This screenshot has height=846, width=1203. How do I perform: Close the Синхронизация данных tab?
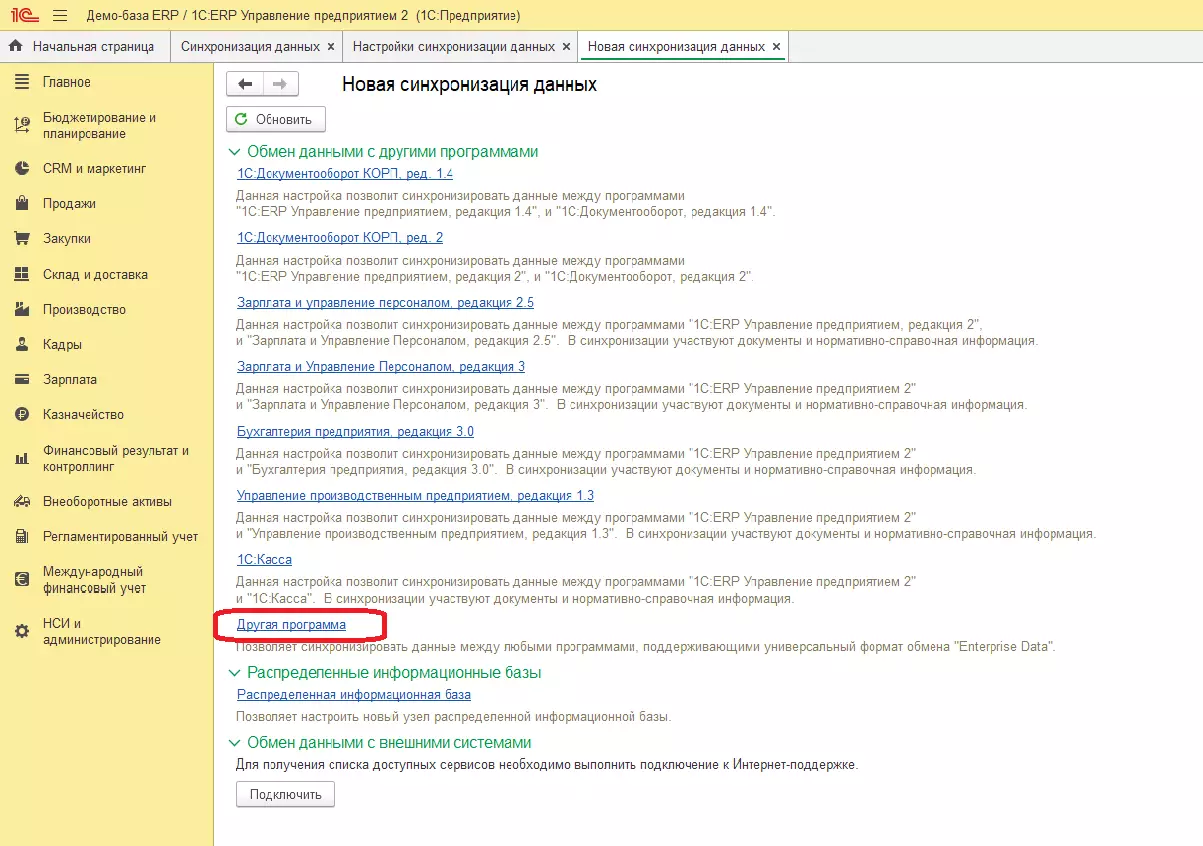(330, 47)
